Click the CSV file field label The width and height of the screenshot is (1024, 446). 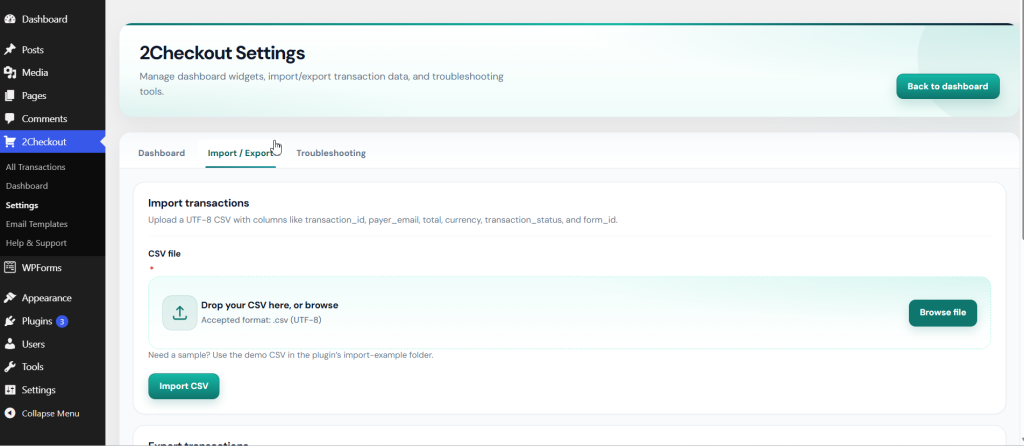pos(165,253)
